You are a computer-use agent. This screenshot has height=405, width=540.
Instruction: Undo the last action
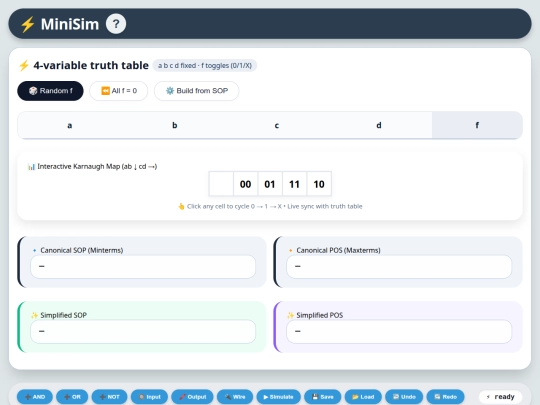click(404, 397)
